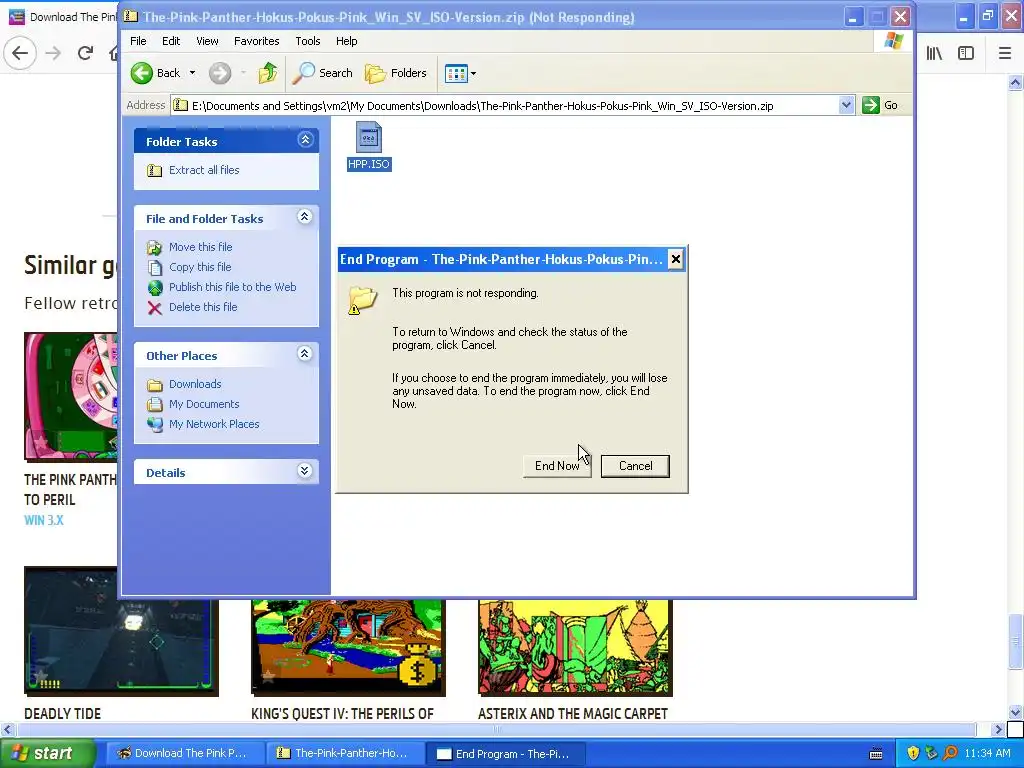Open the Deadly Tide game thumbnail
The height and width of the screenshot is (768, 1024).
pyautogui.click(x=121, y=632)
